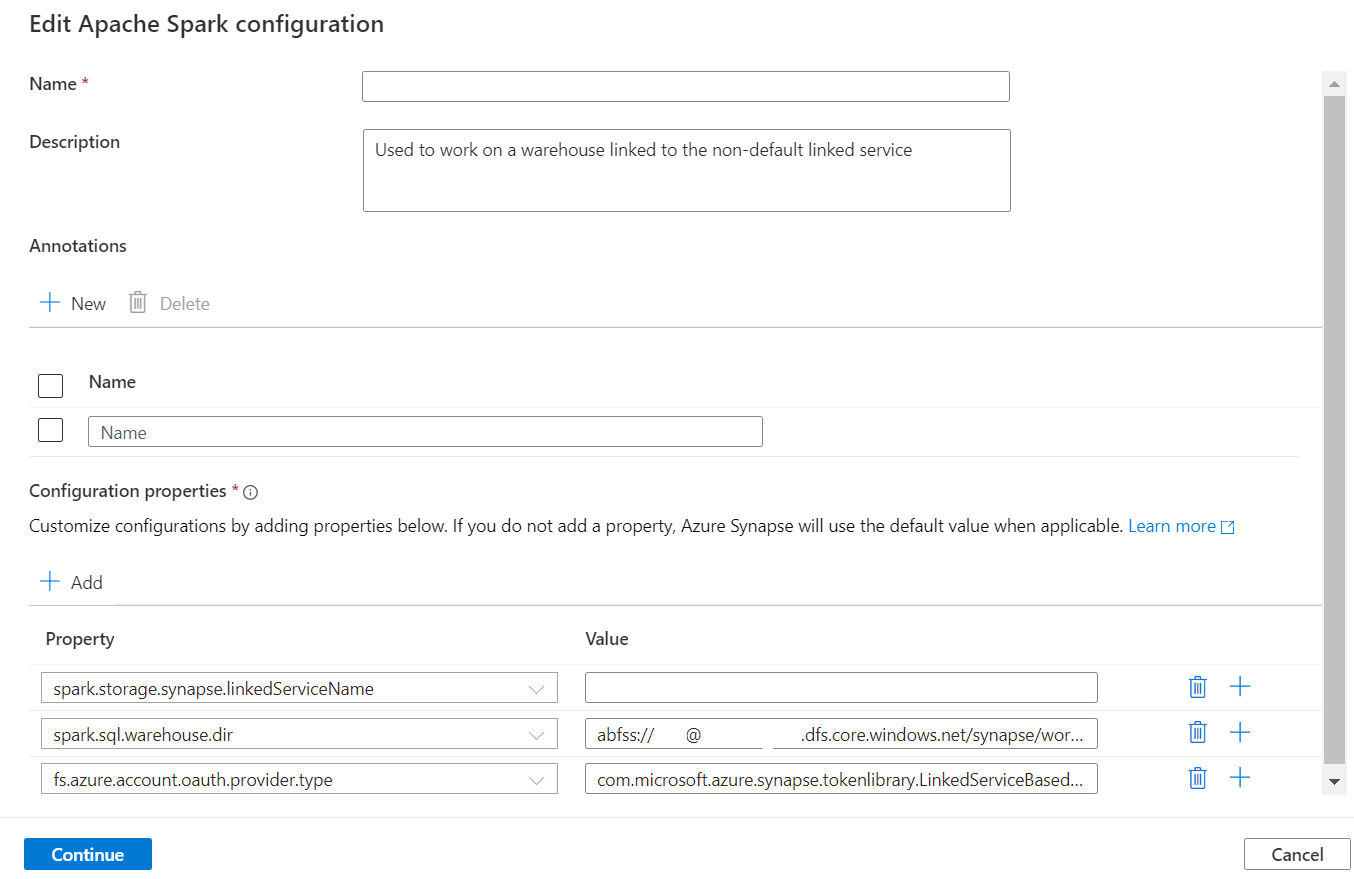Delete the spark.sql.warehouse.dir property row

point(1197,732)
